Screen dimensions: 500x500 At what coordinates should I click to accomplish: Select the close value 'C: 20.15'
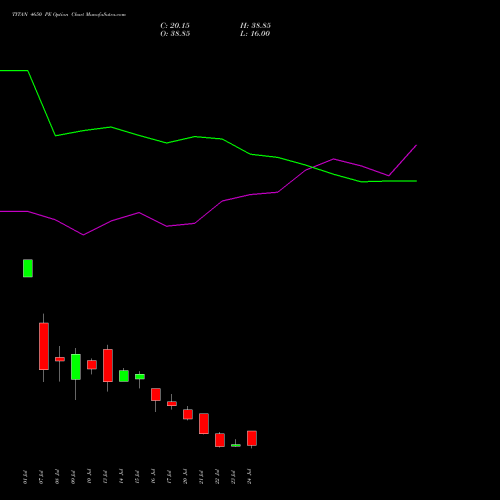click(x=175, y=26)
